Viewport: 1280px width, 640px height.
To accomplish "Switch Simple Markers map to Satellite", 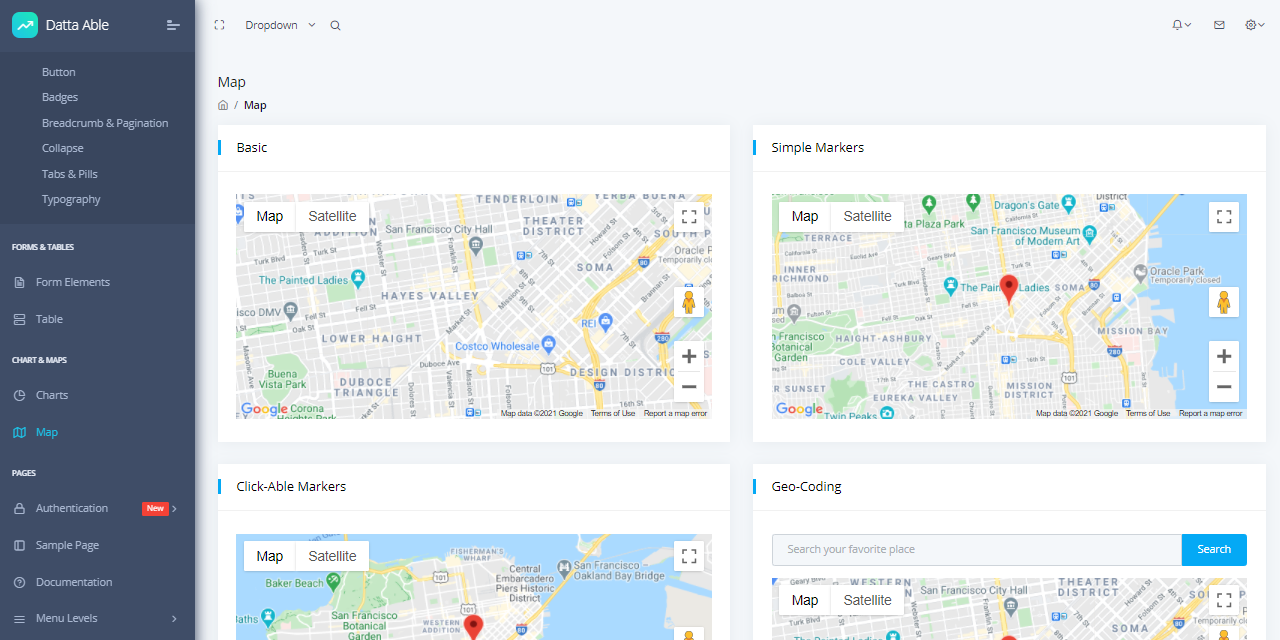I will (x=867, y=216).
